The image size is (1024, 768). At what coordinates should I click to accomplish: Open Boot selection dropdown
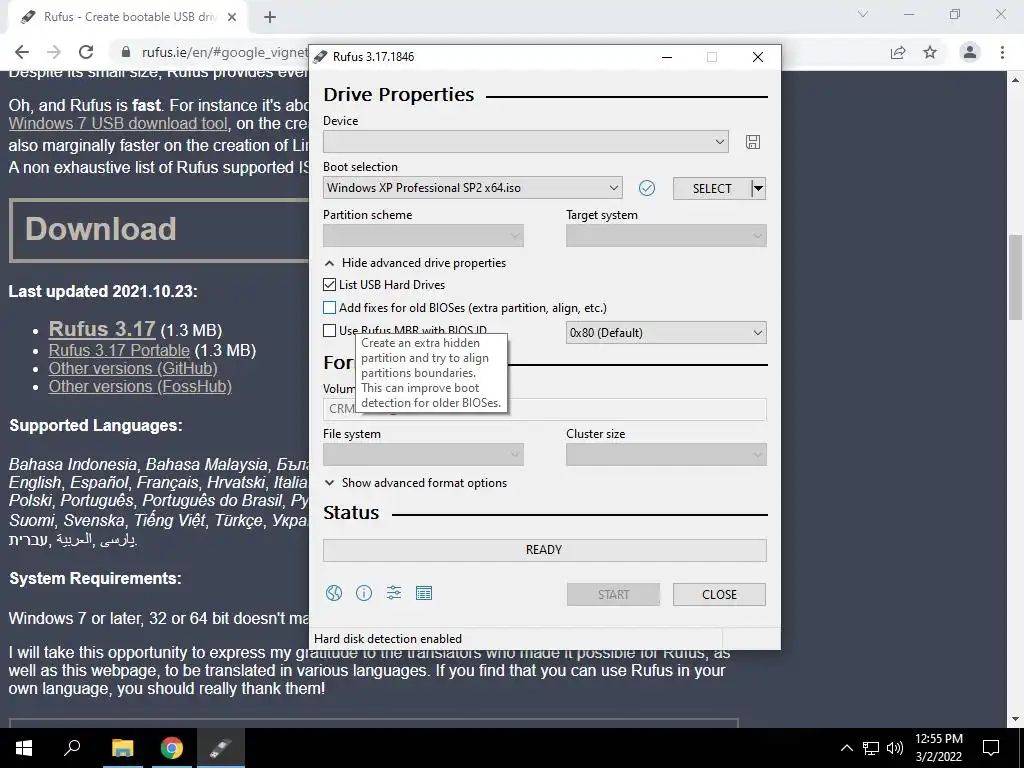(473, 188)
